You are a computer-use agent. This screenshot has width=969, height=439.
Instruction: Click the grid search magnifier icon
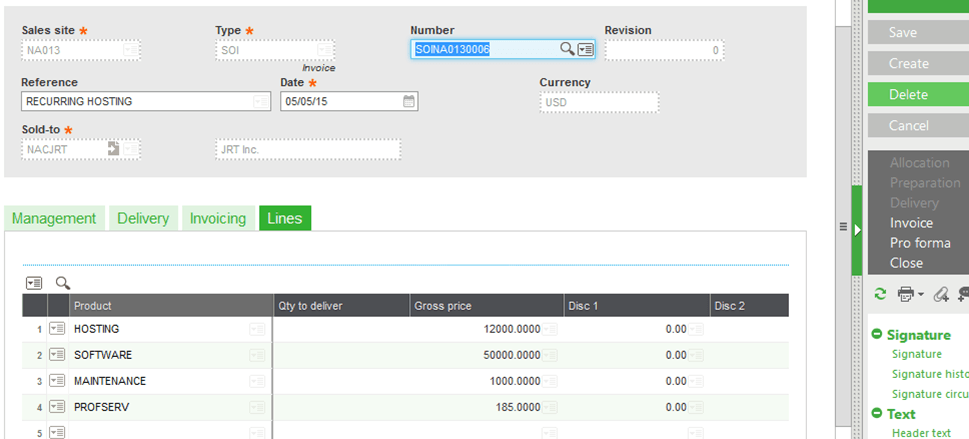pyautogui.click(x=62, y=283)
